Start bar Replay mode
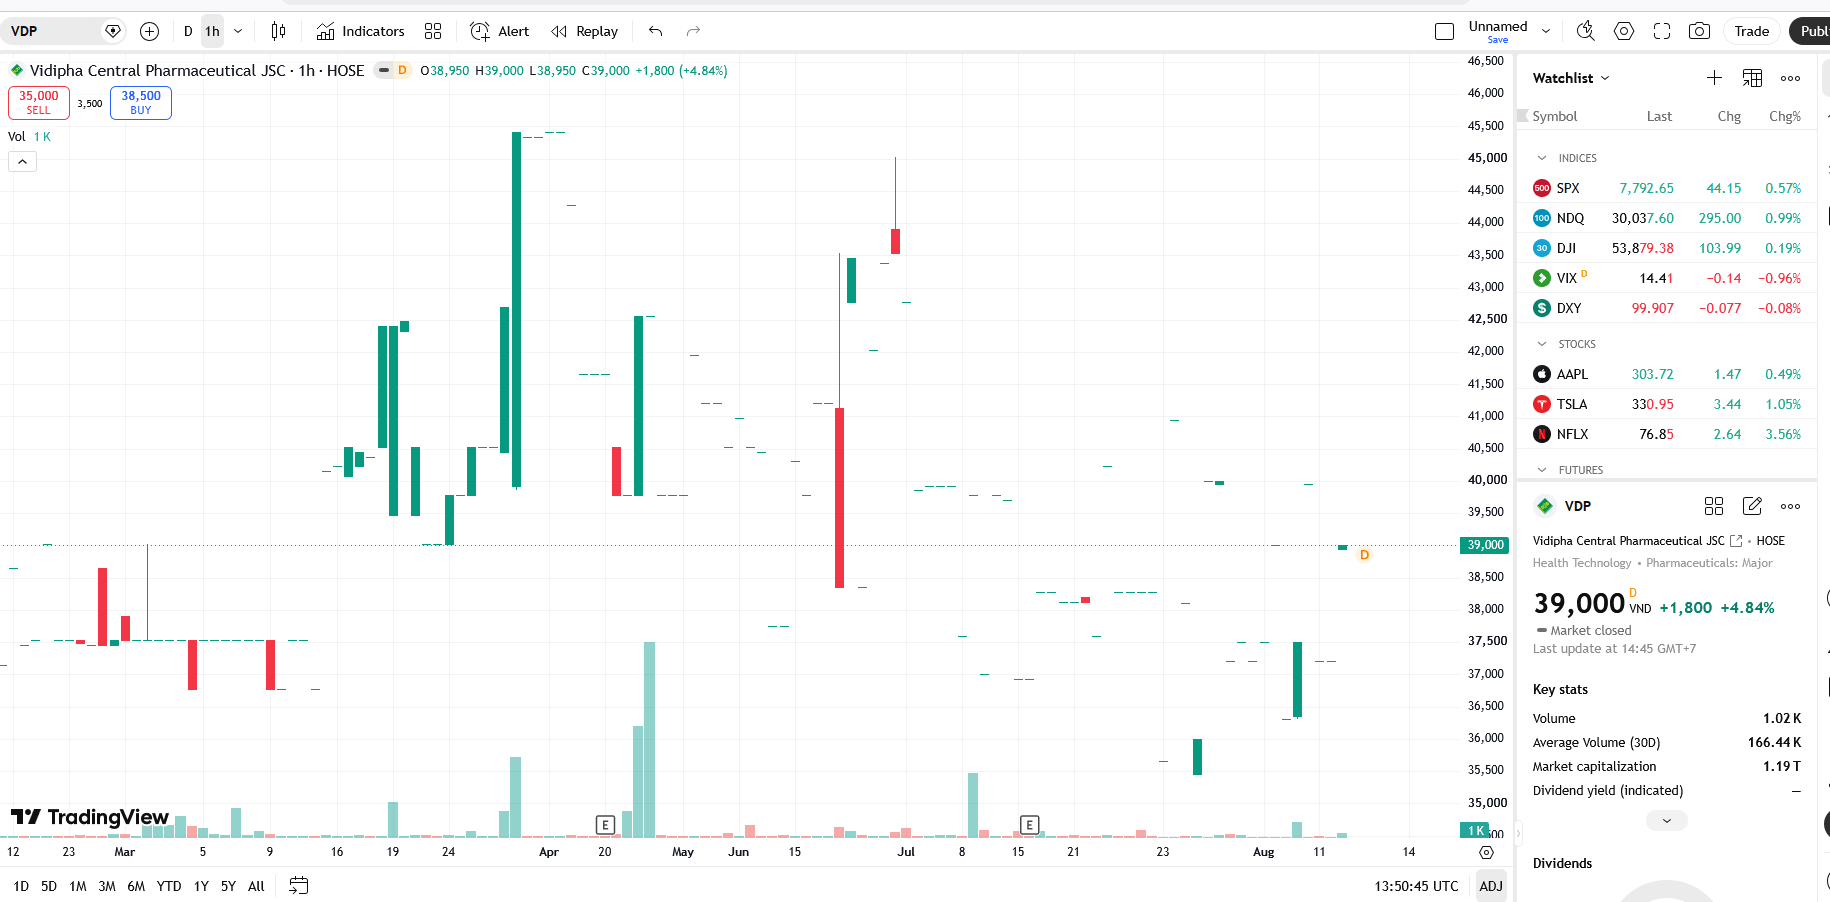This screenshot has width=1830, height=902. pos(585,31)
